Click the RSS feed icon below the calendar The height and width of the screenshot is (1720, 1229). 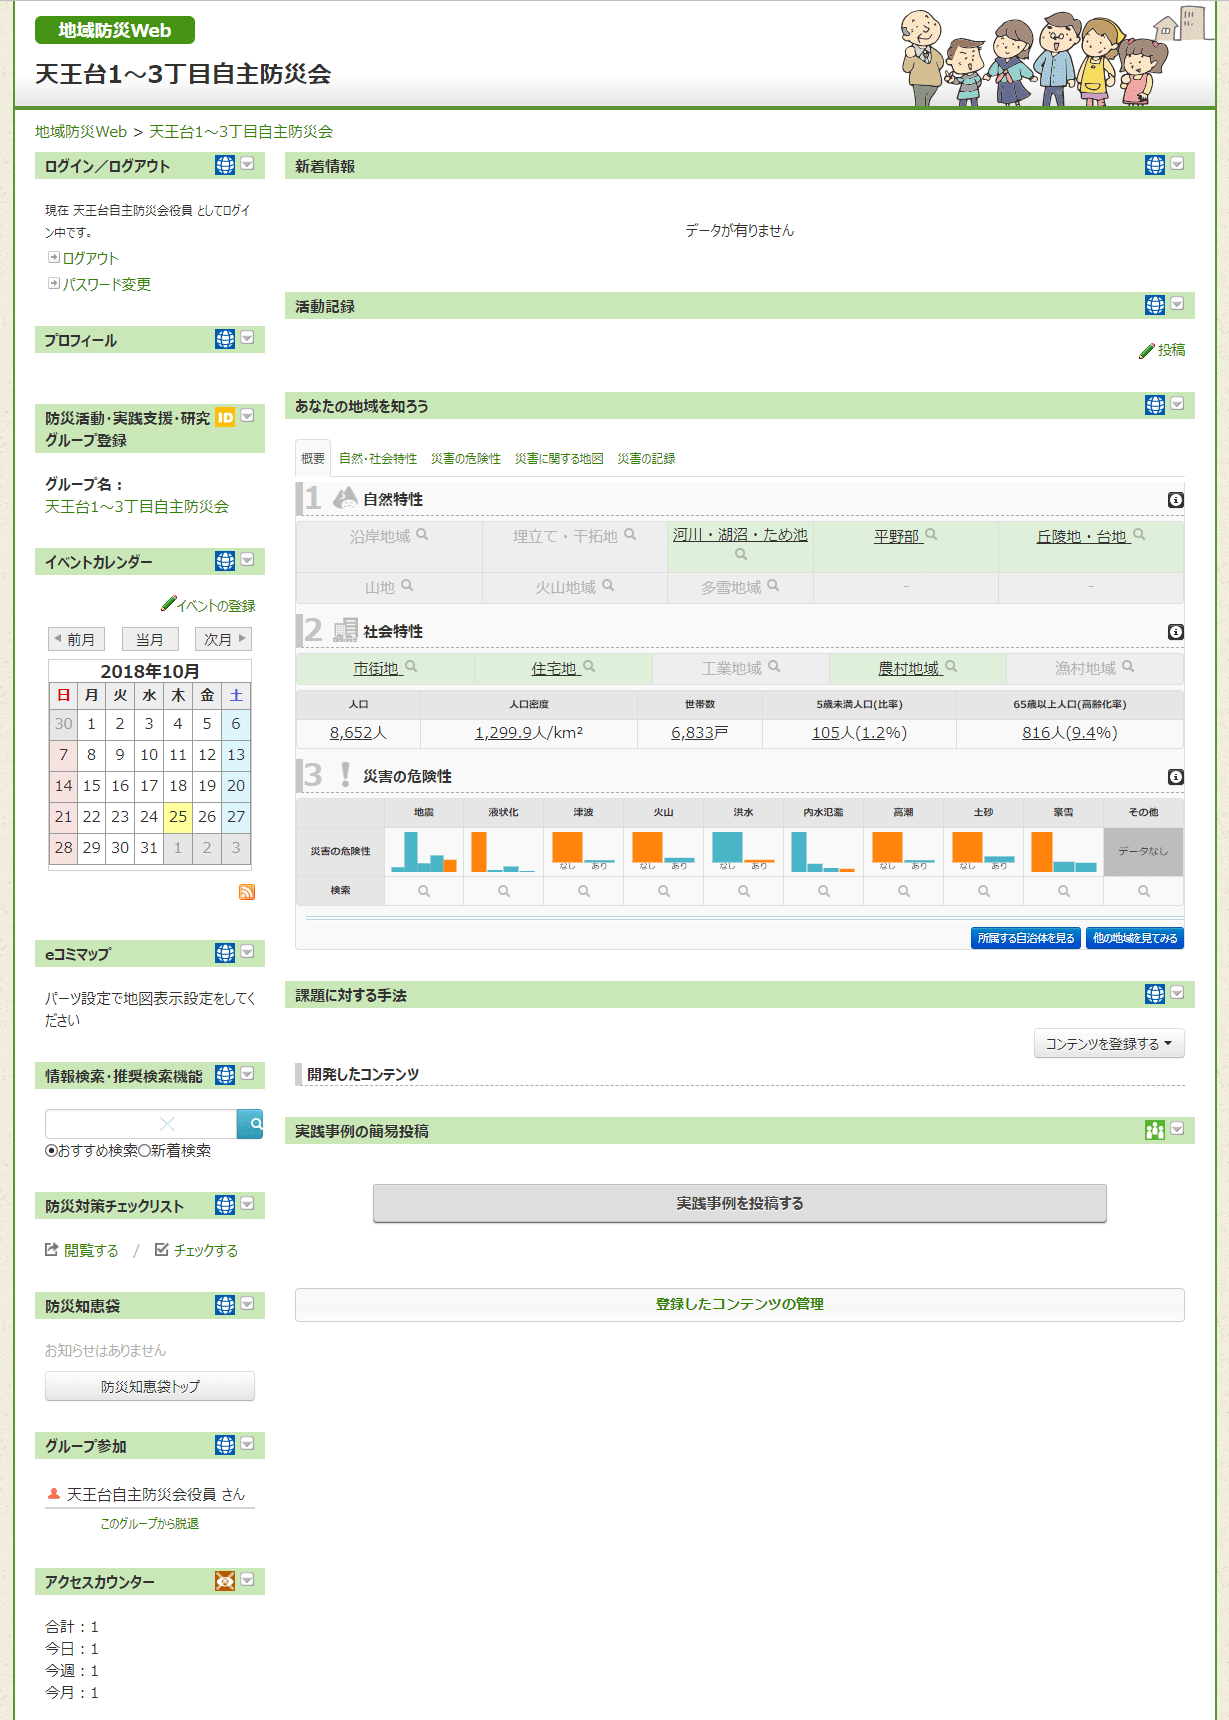(x=247, y=892)
